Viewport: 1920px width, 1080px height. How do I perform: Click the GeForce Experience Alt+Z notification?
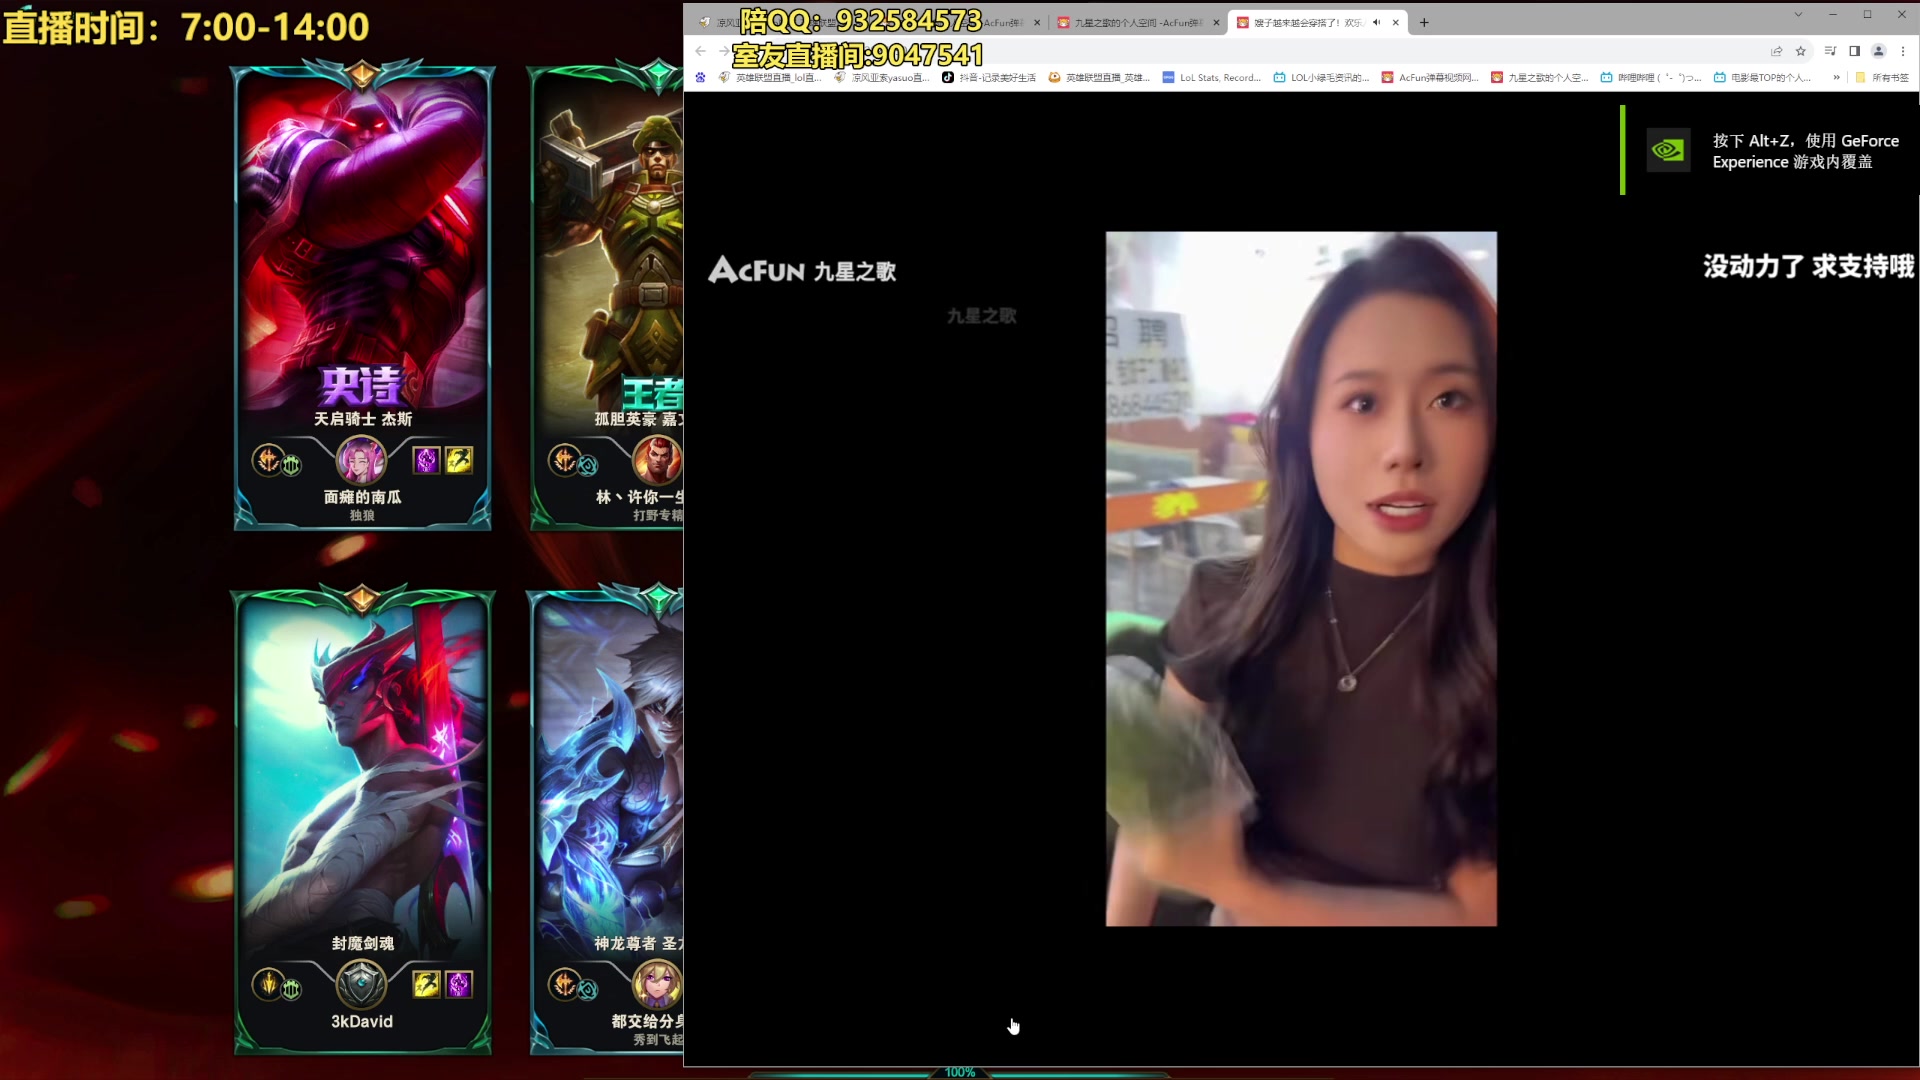(x=1768, y=150)
